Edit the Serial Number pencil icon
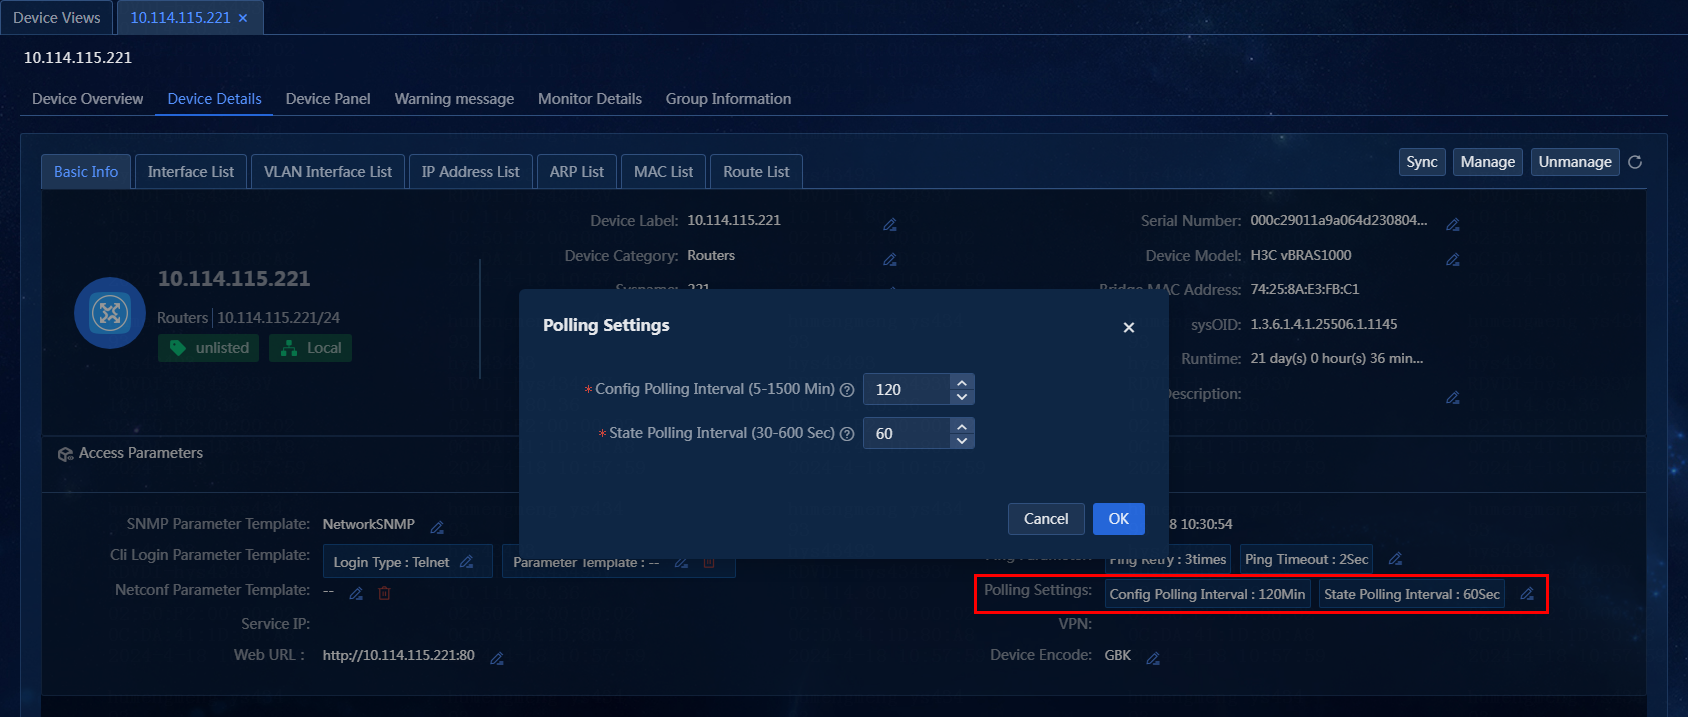1688x717 pixels. (1453, 224)
